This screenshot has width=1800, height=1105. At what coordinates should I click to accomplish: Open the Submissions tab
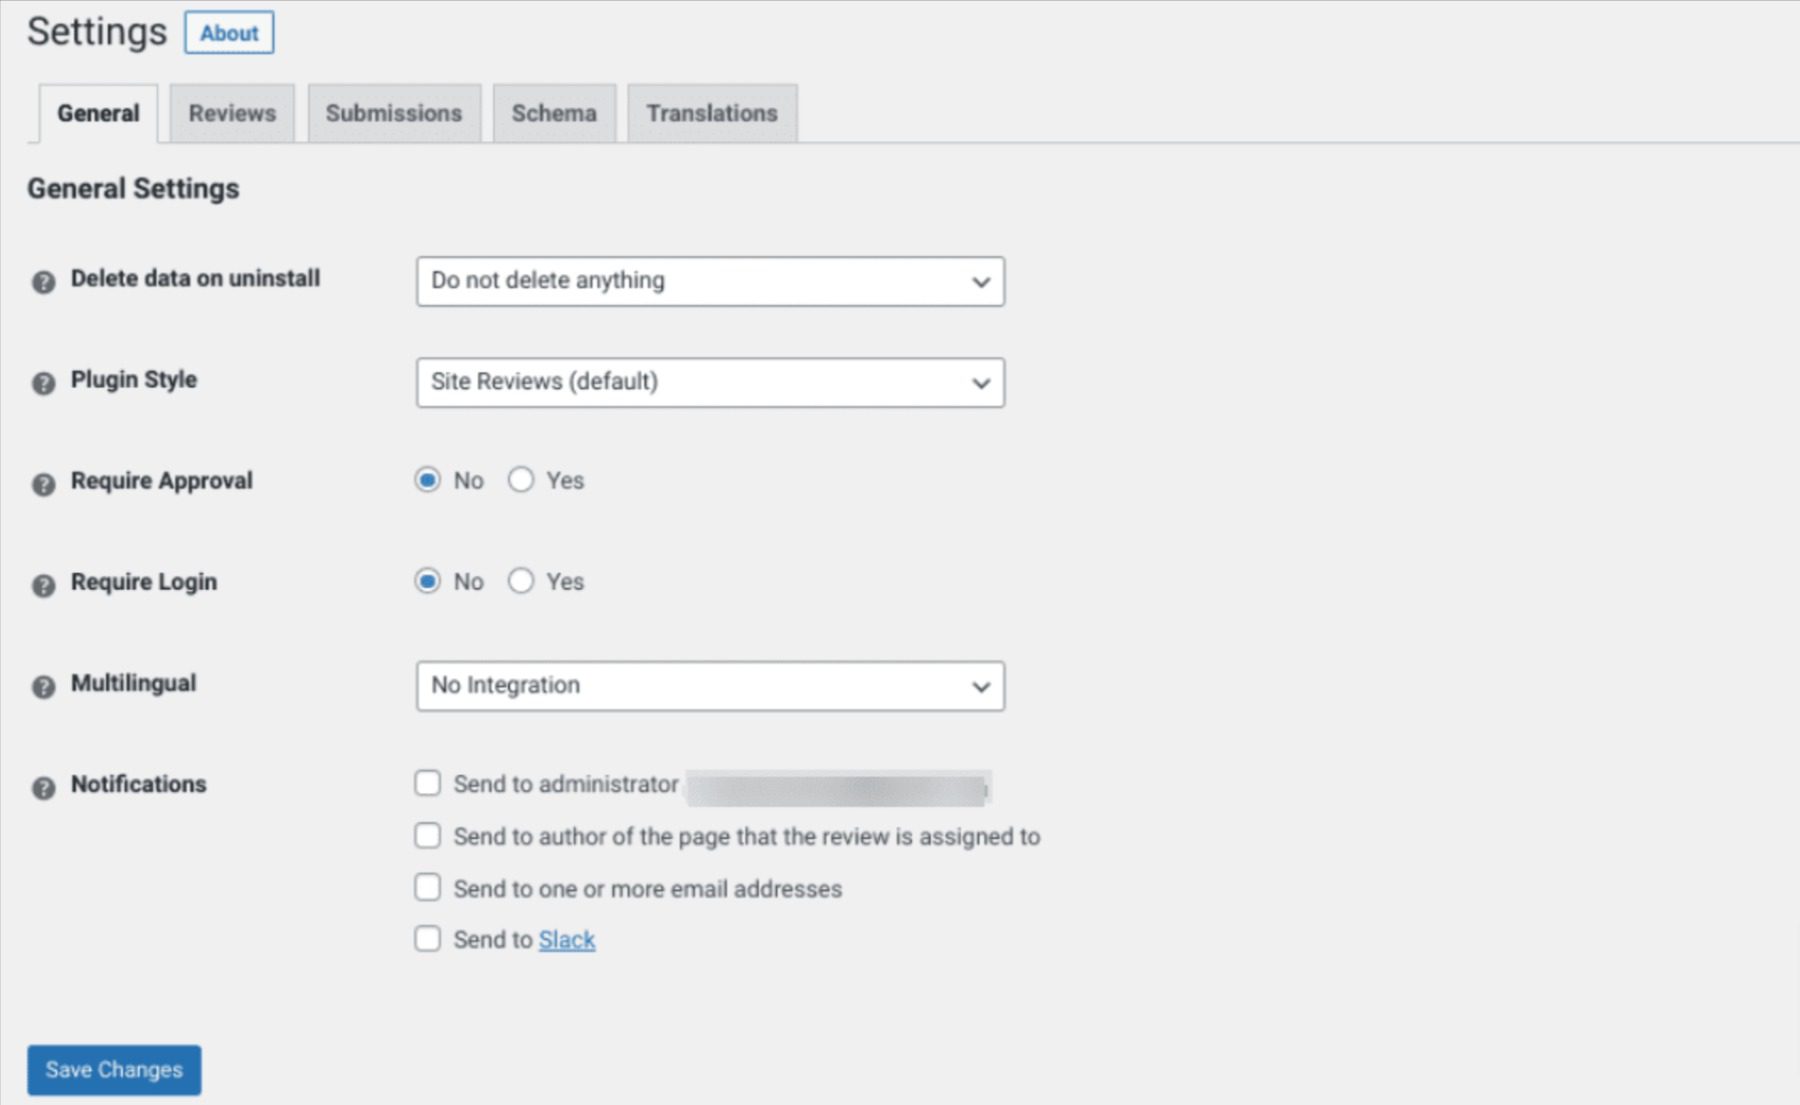pos(394,113)
